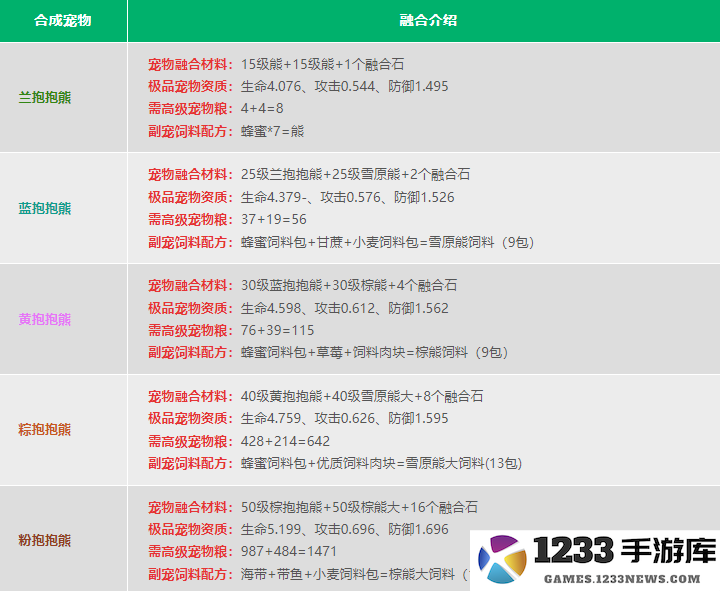Click 生命4.759、攻击0.626、防御1.595 stats line
This screenshot has height=591, width=720.
344,418
